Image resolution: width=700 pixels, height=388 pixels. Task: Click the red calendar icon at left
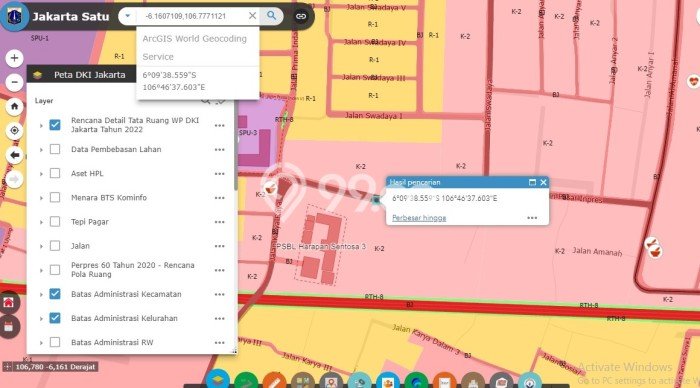(x=9, y=327)
